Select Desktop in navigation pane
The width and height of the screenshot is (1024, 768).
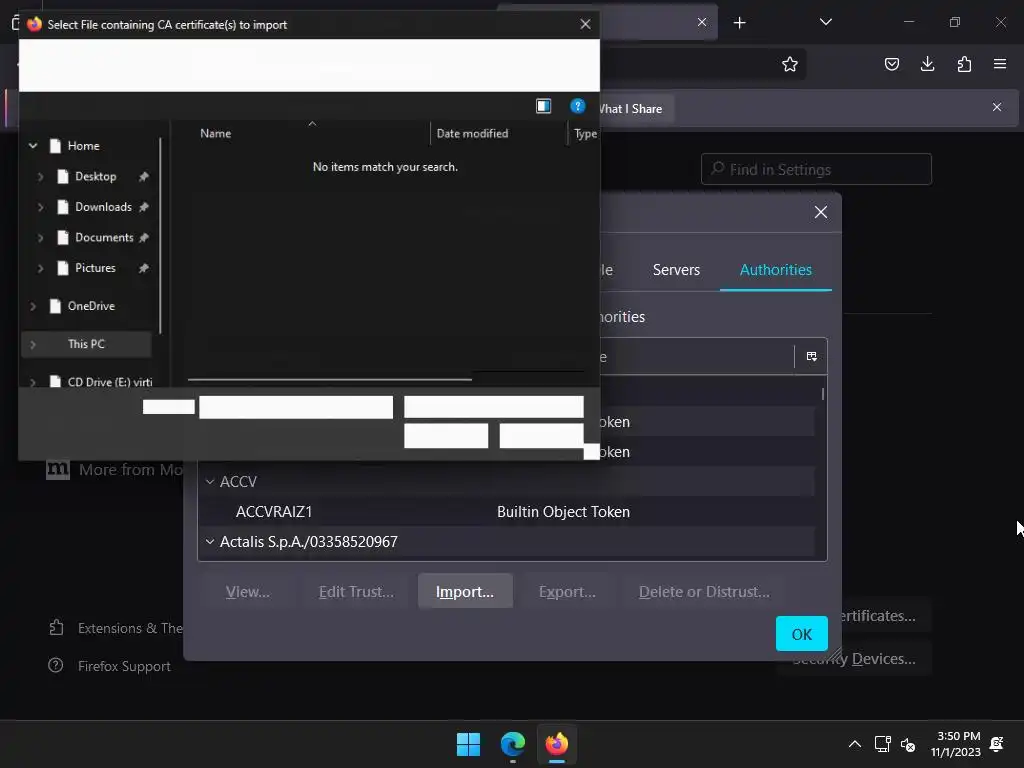click(x=95, y=176)
